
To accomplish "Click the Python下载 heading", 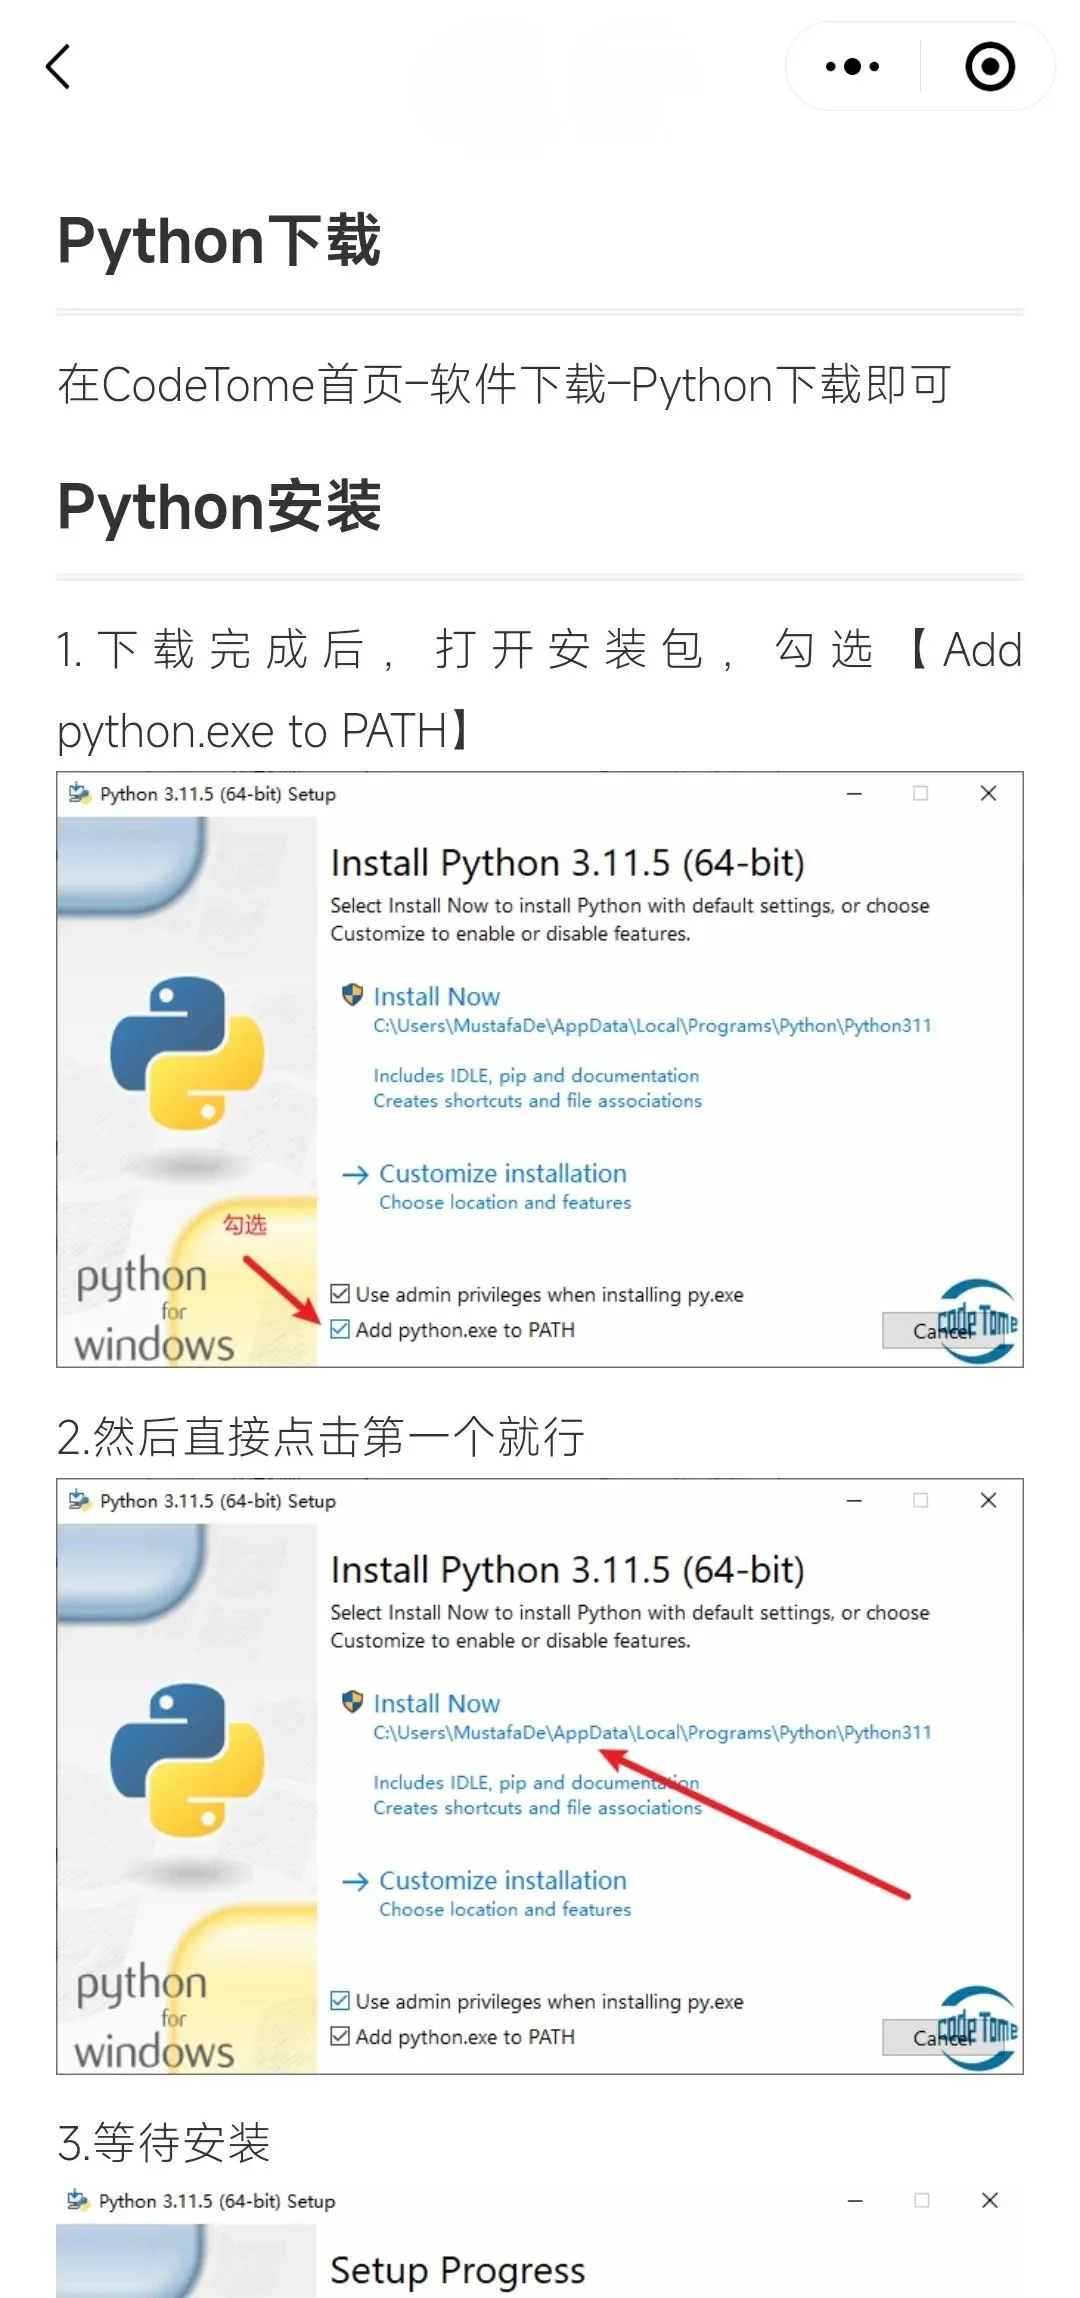I will pyautogui.click(x=219, y=241).
